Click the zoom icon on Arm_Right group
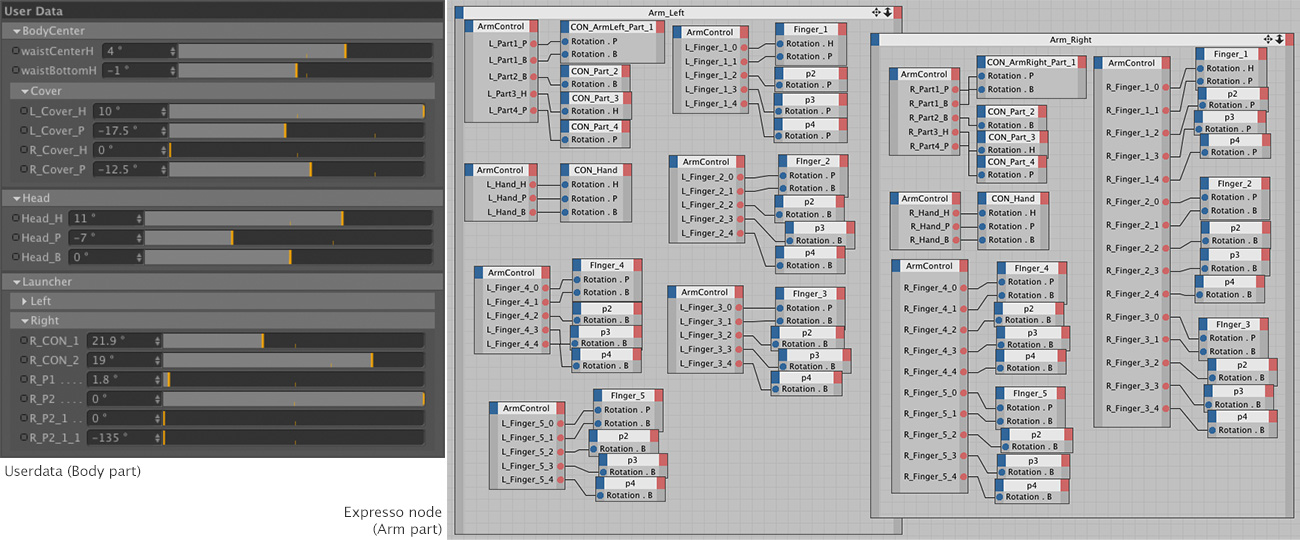1300x540 pixels. pos(1279,39)
